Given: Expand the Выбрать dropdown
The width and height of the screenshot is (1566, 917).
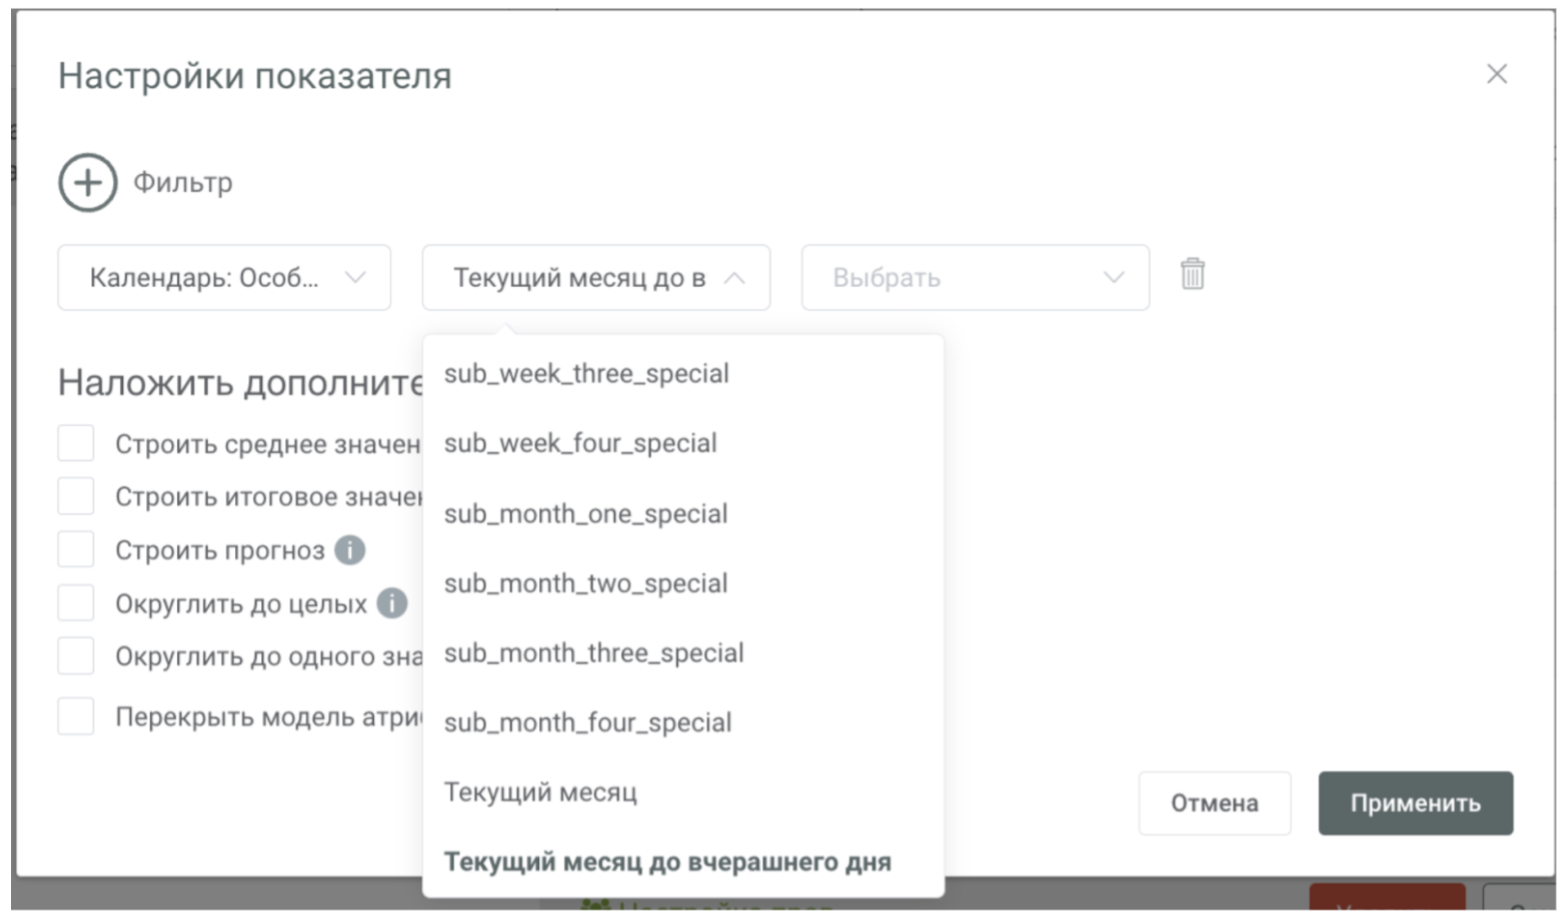Looking at the screenshot, I should [975, 278].
